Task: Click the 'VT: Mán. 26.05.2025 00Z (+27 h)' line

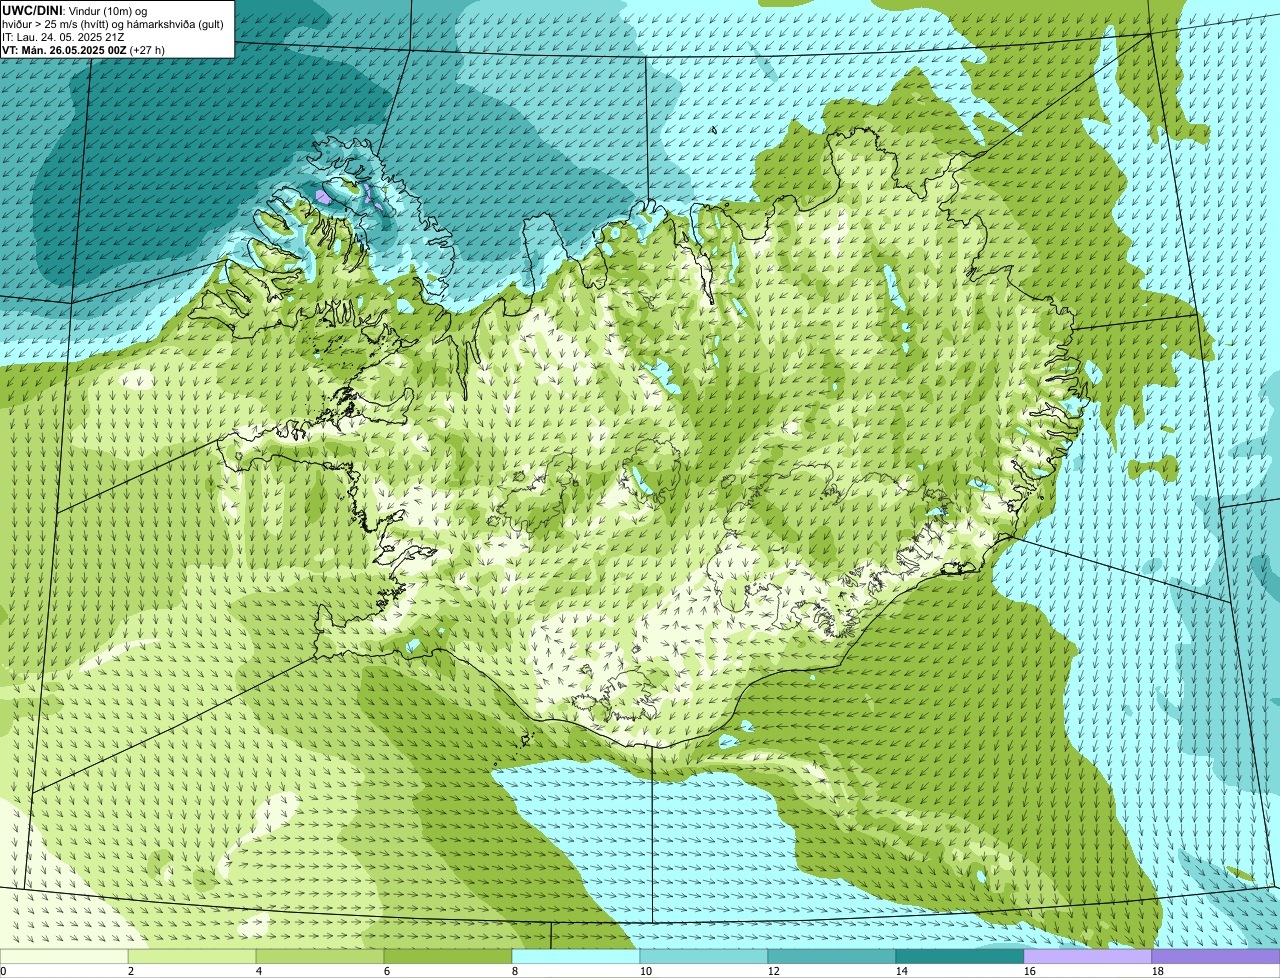Action: [x=84, y=49]
